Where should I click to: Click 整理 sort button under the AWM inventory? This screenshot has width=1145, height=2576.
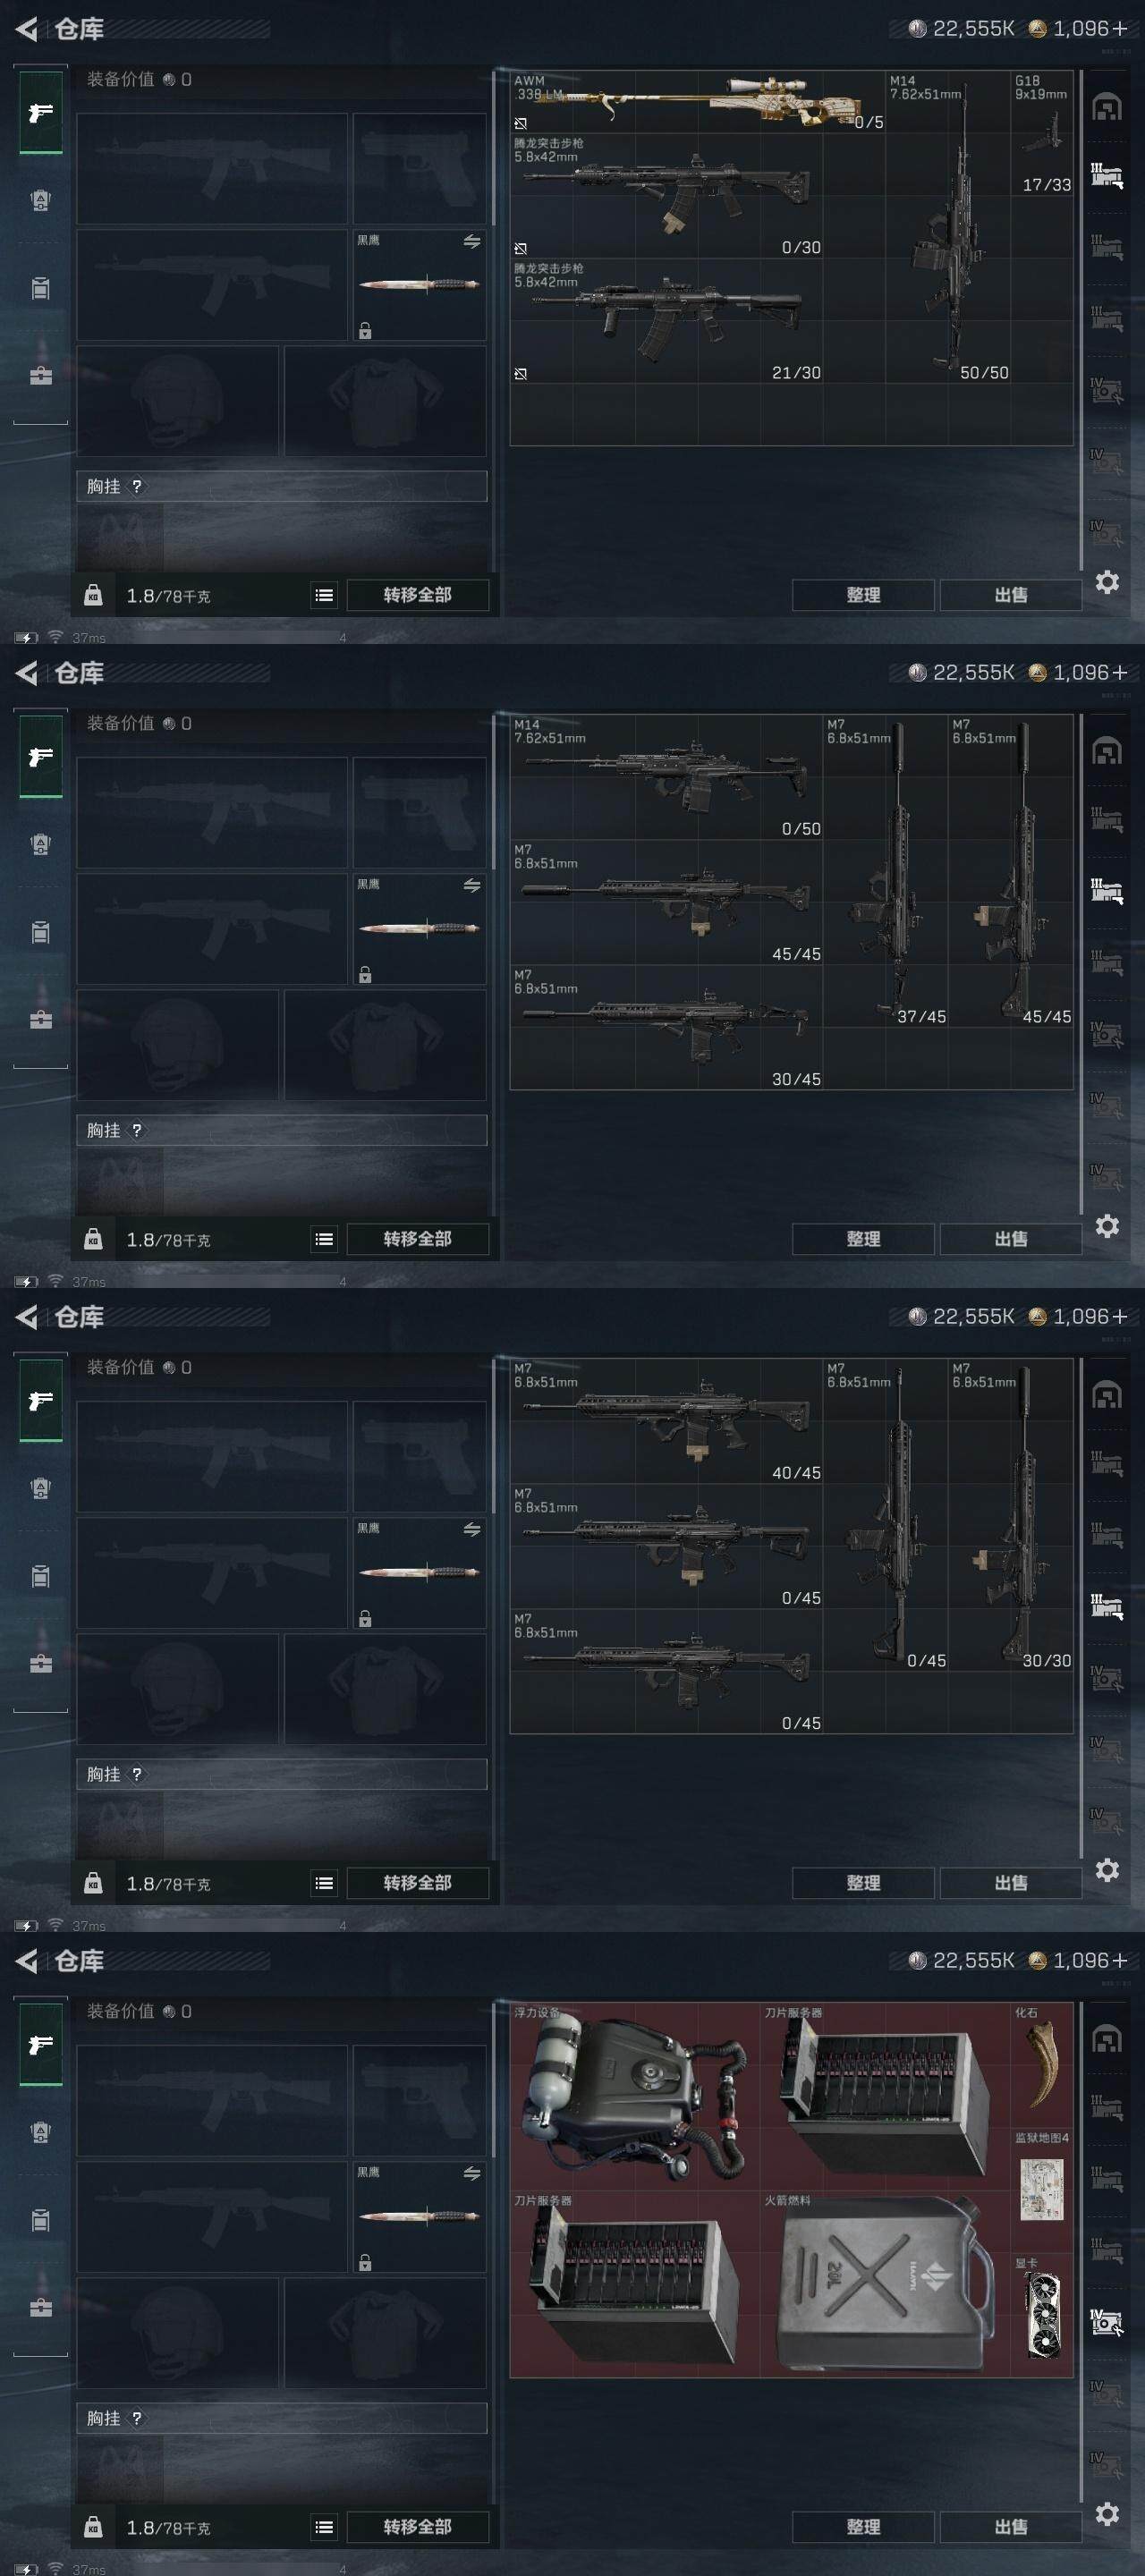pyautogui.click(x=863, y=595)
